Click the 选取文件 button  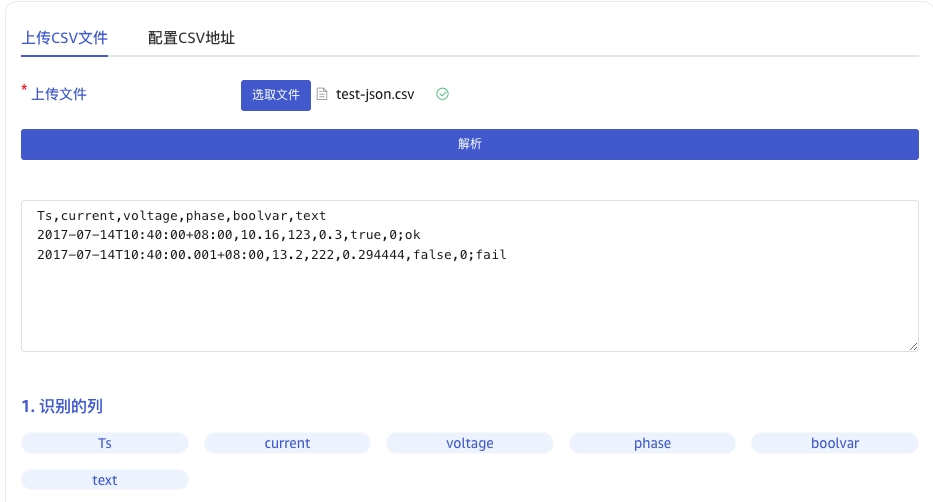pos(275,95)
